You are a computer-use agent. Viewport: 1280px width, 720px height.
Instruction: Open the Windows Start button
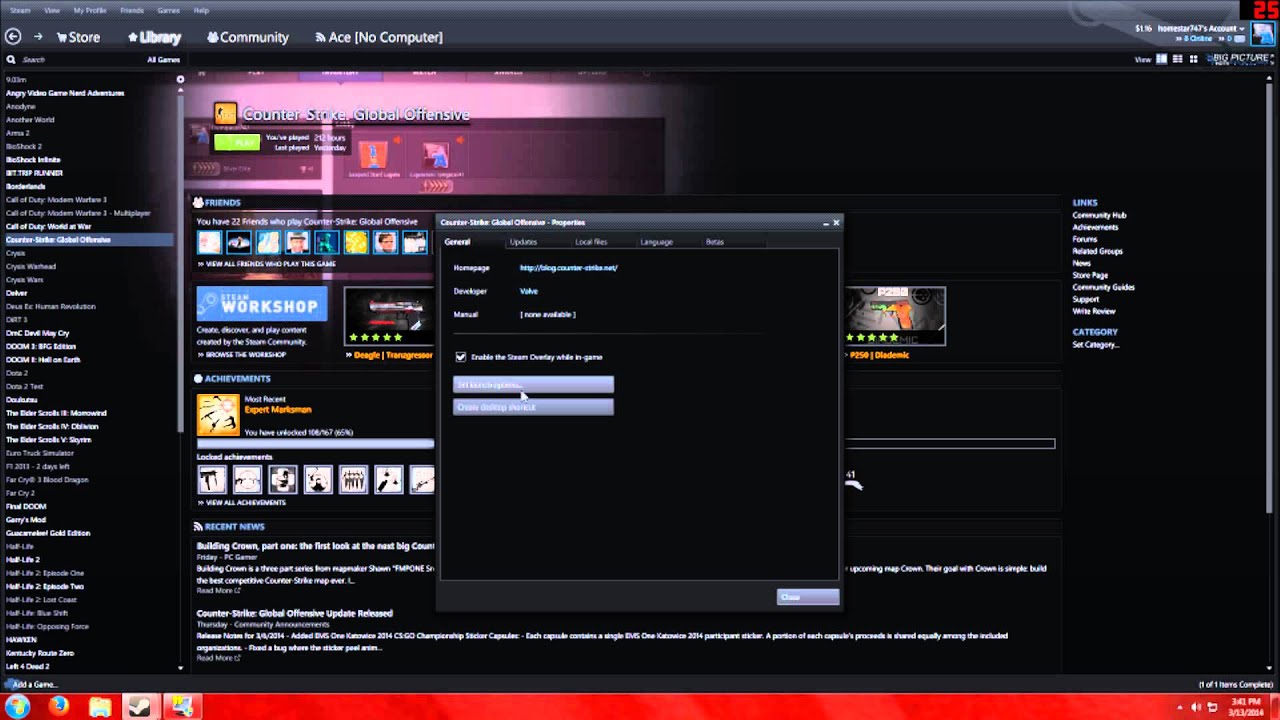(x=18, y=707)
